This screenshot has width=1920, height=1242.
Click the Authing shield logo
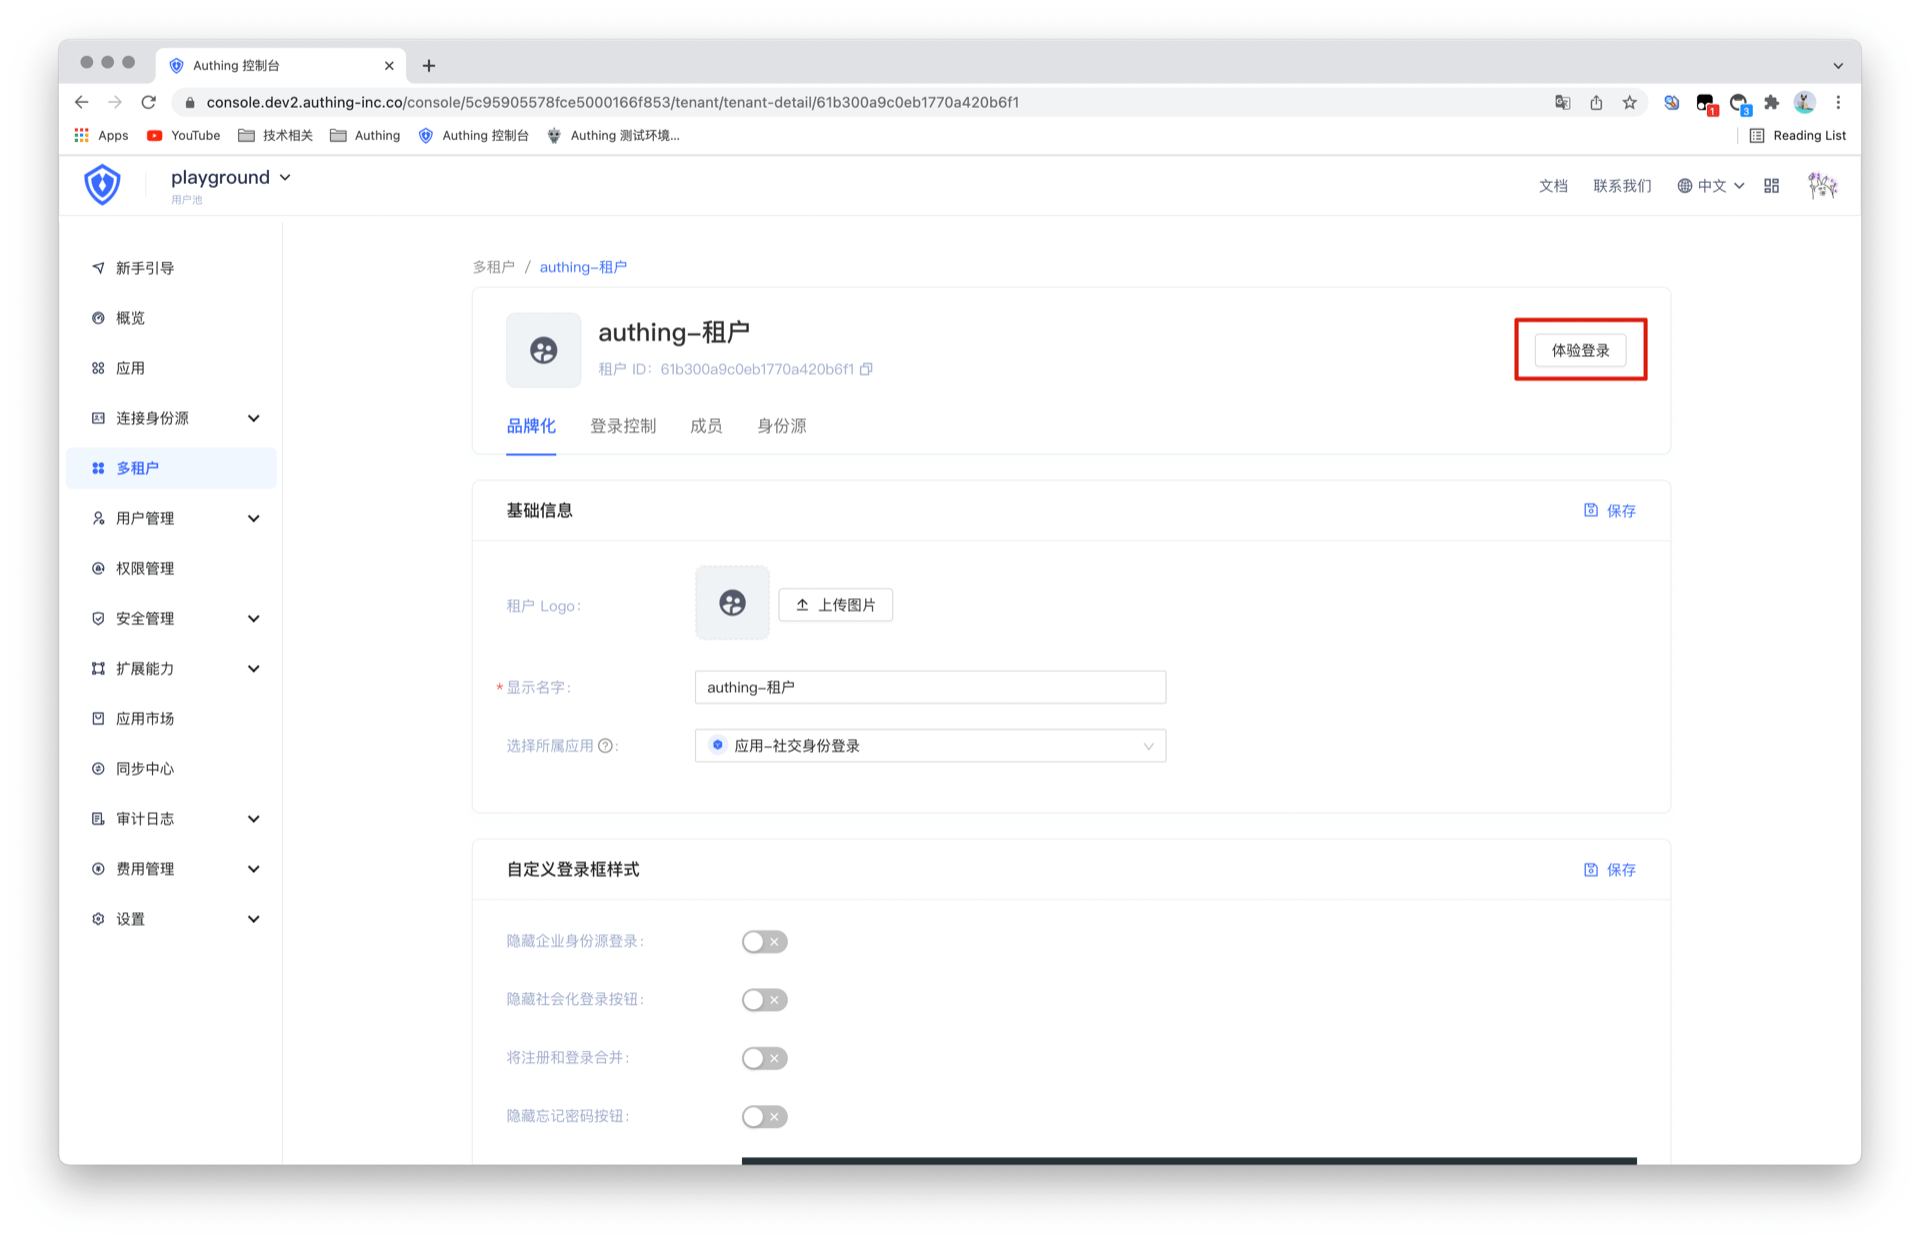click(x=102, y=185)
